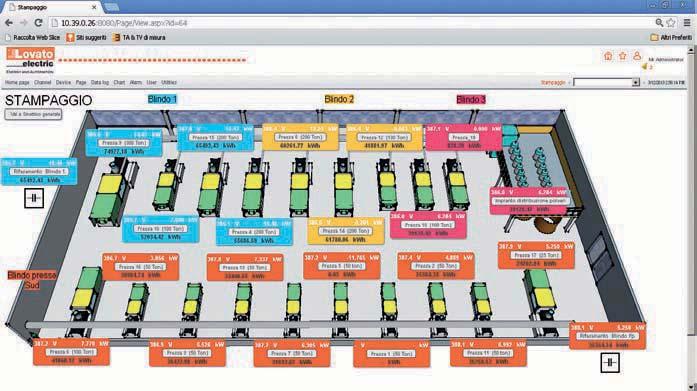Open the Siti suggeriti bookmark

tap(87, 38)
